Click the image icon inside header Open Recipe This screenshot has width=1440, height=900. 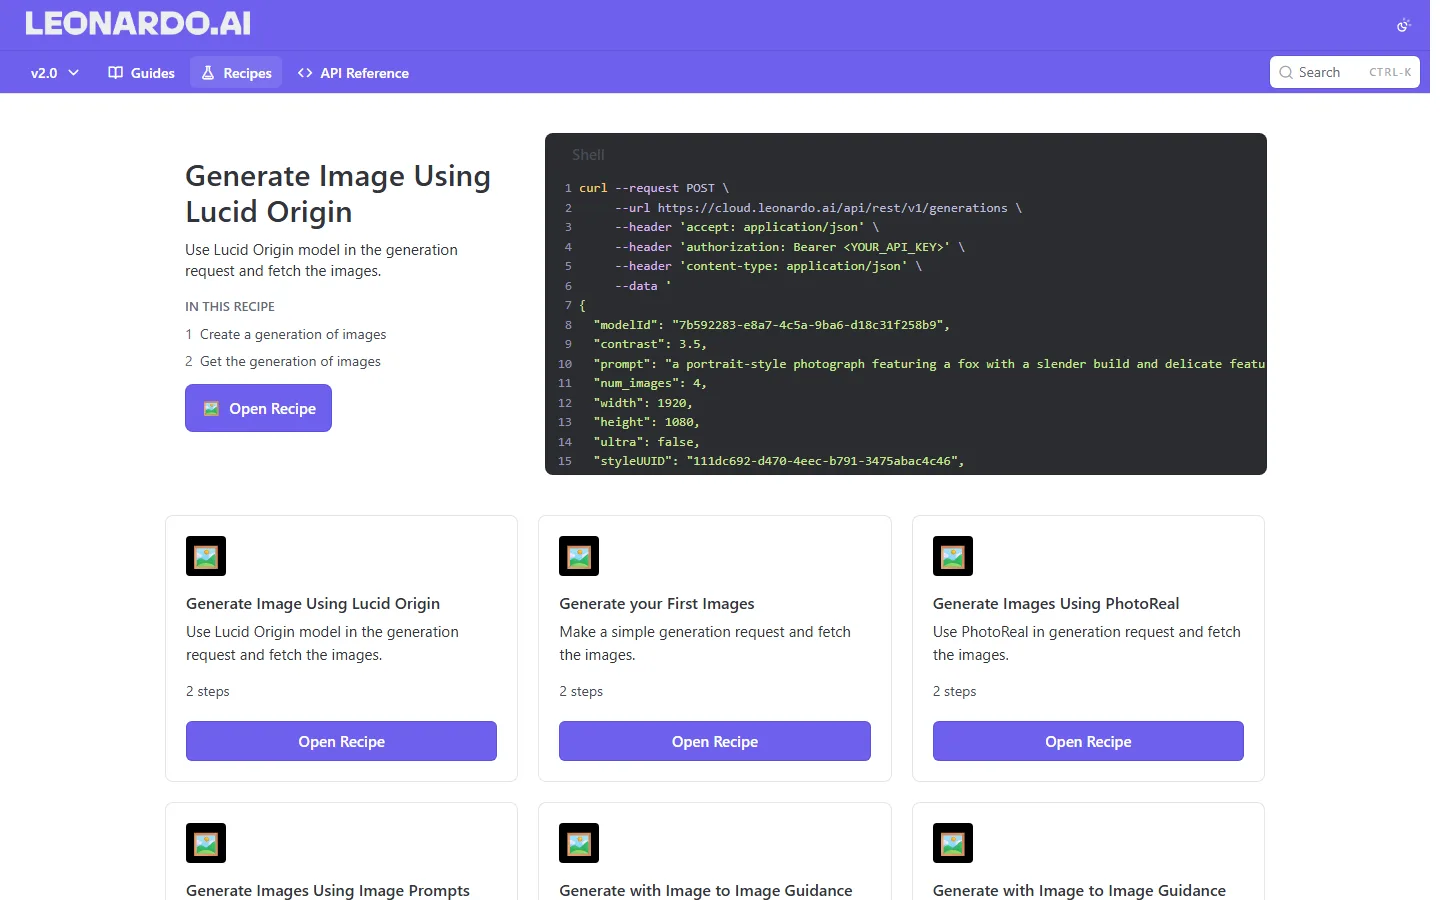[x=212, y=408]
